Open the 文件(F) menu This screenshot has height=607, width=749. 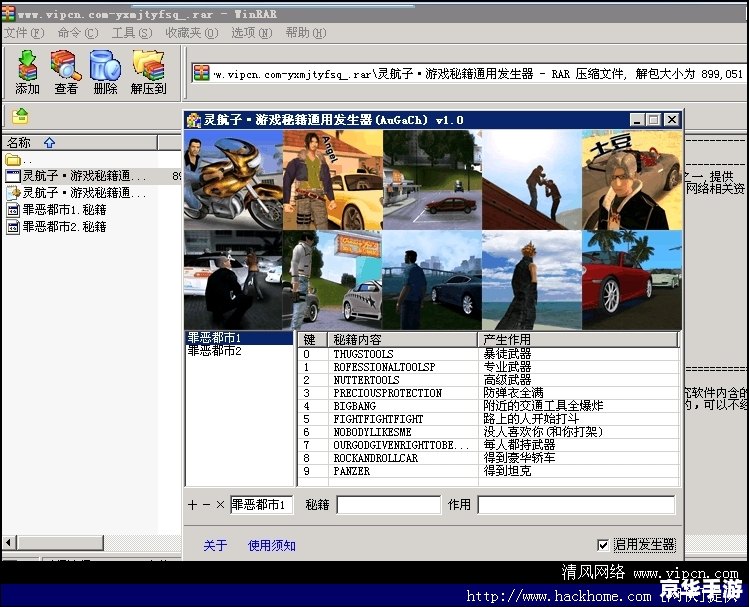click(24, 33)
